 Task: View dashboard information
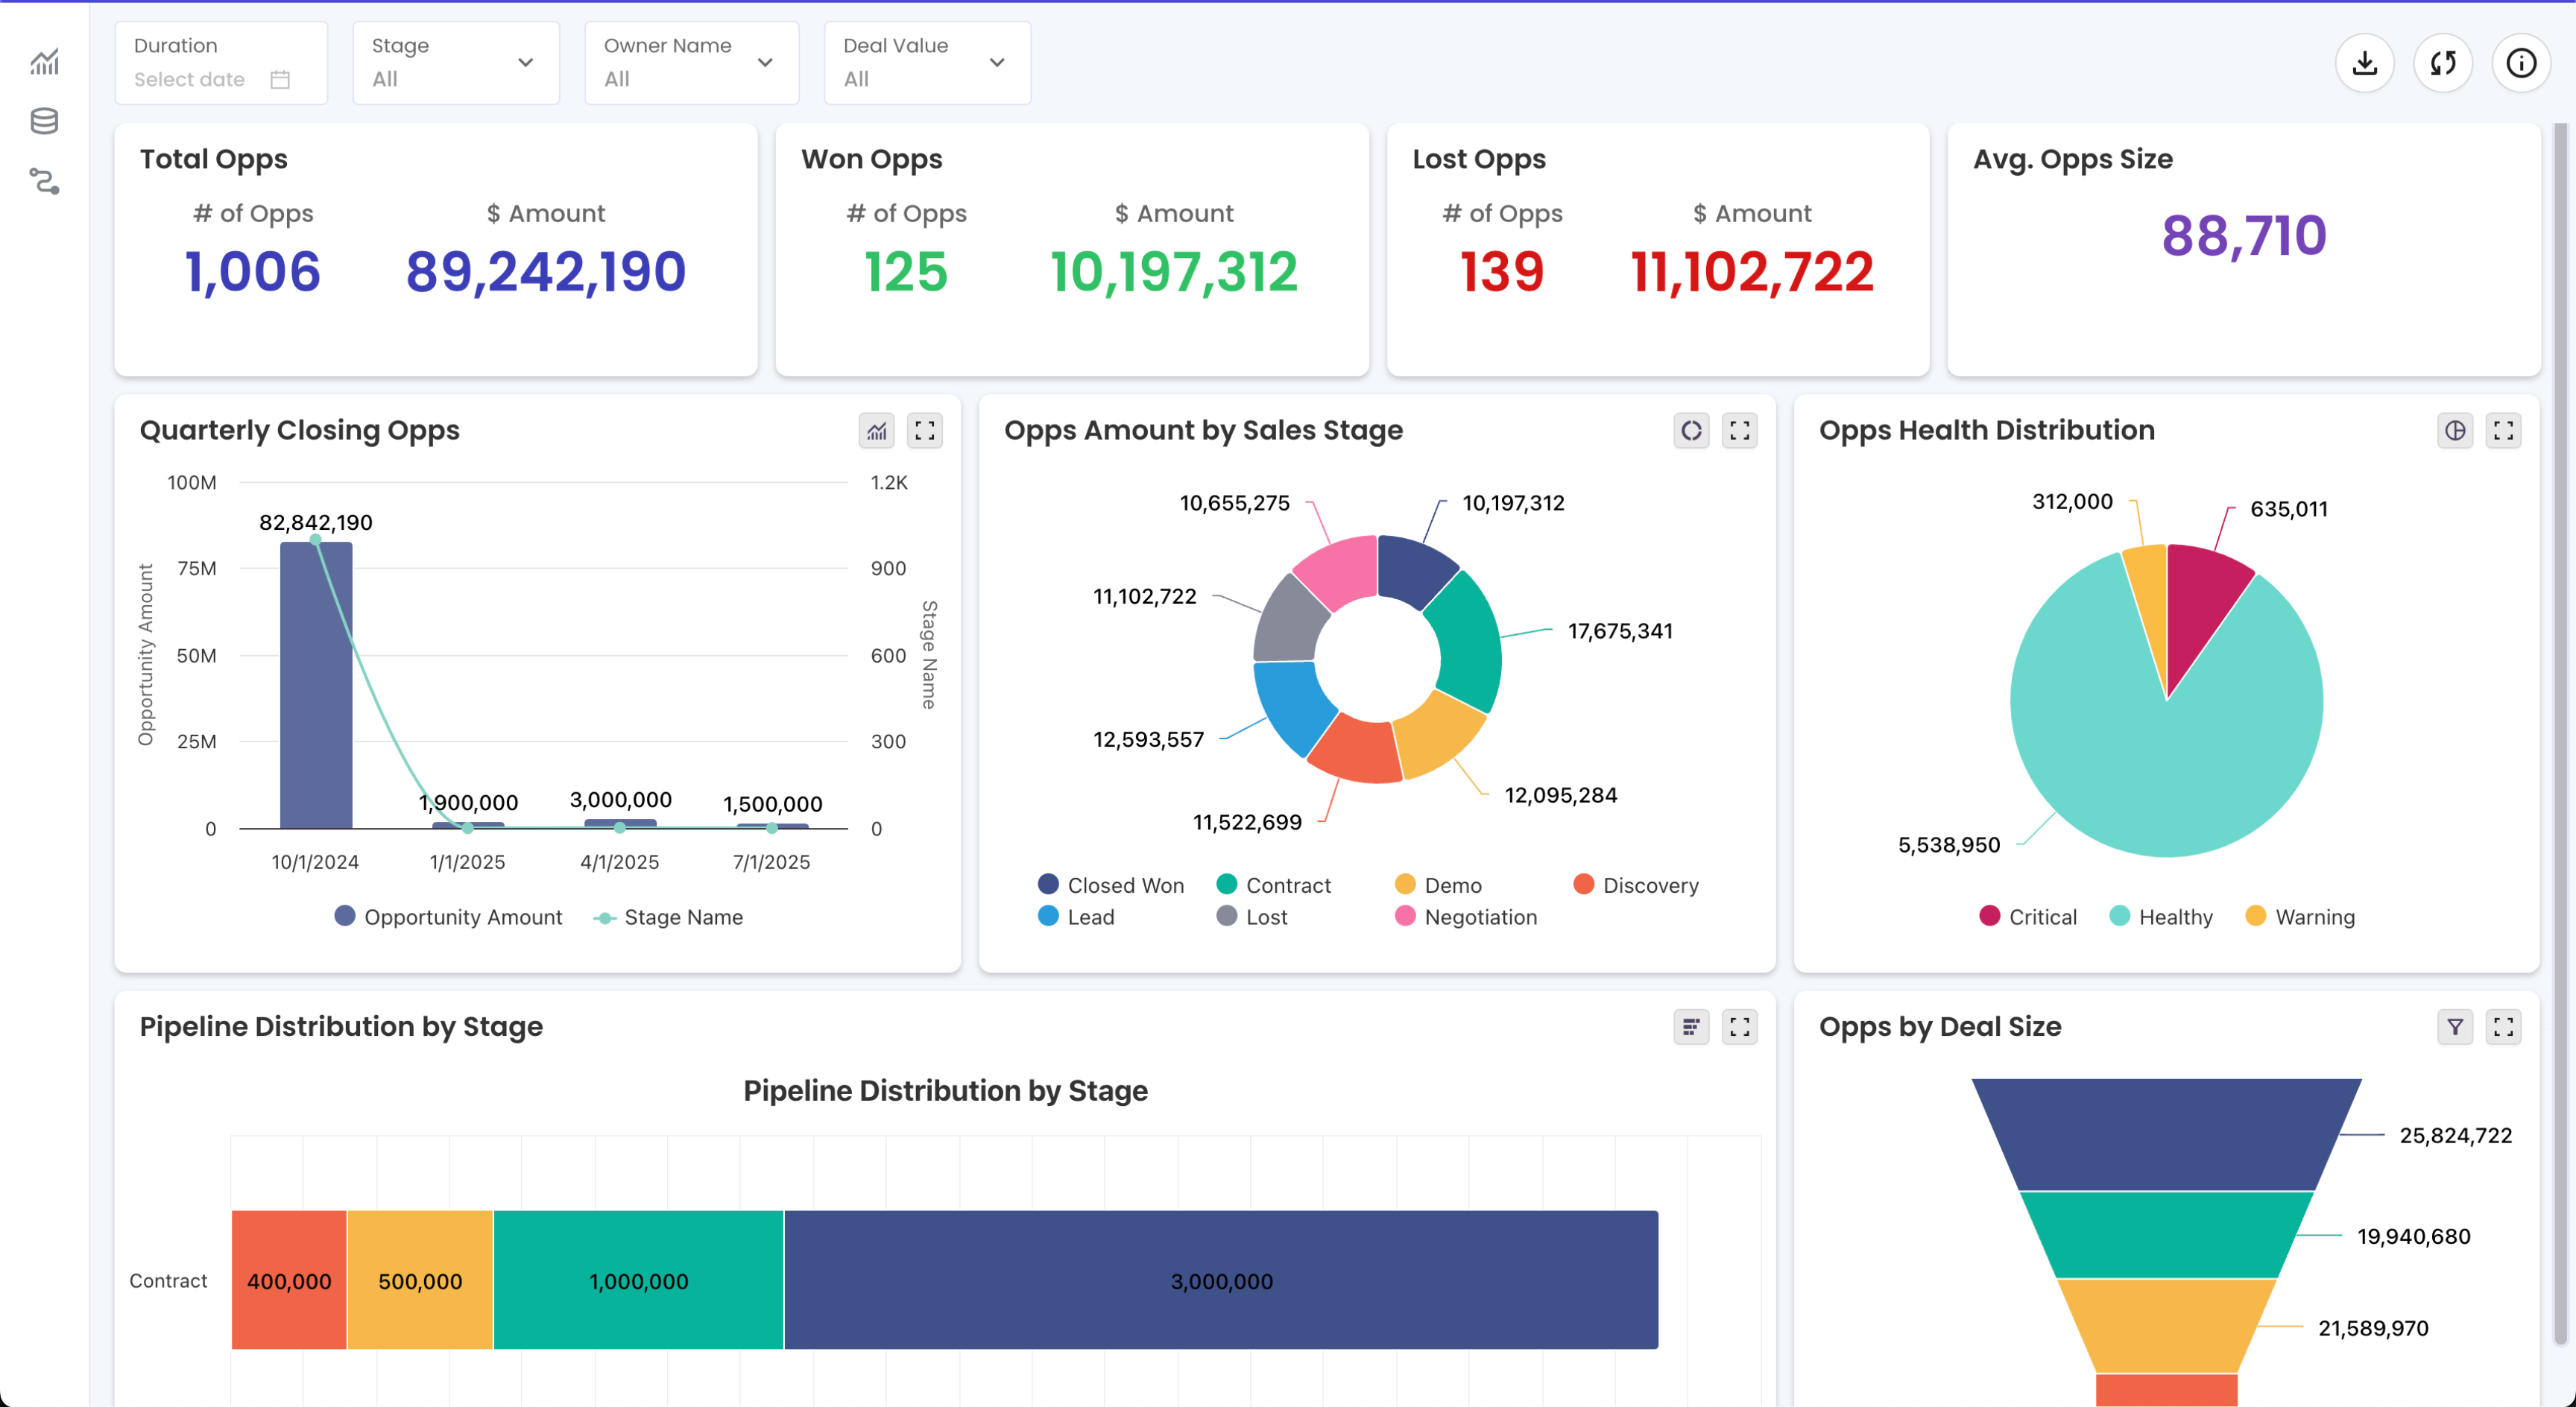click(2521, 62)
